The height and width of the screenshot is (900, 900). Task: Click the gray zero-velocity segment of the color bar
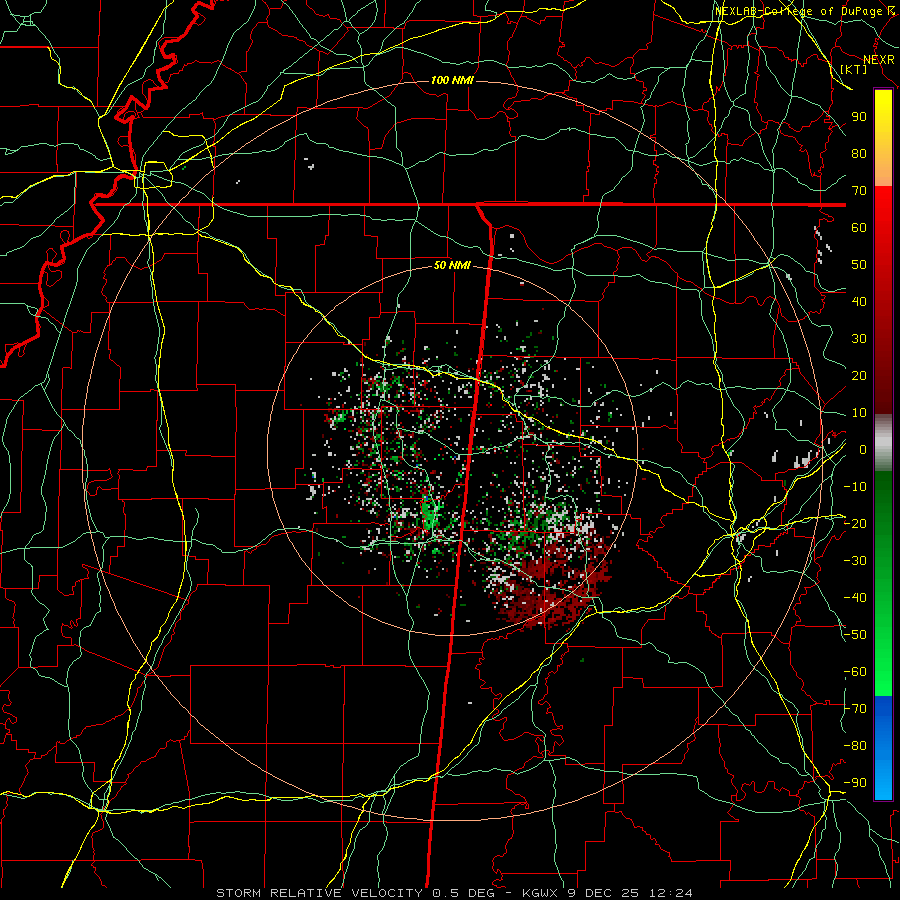[x=883, y=442]
